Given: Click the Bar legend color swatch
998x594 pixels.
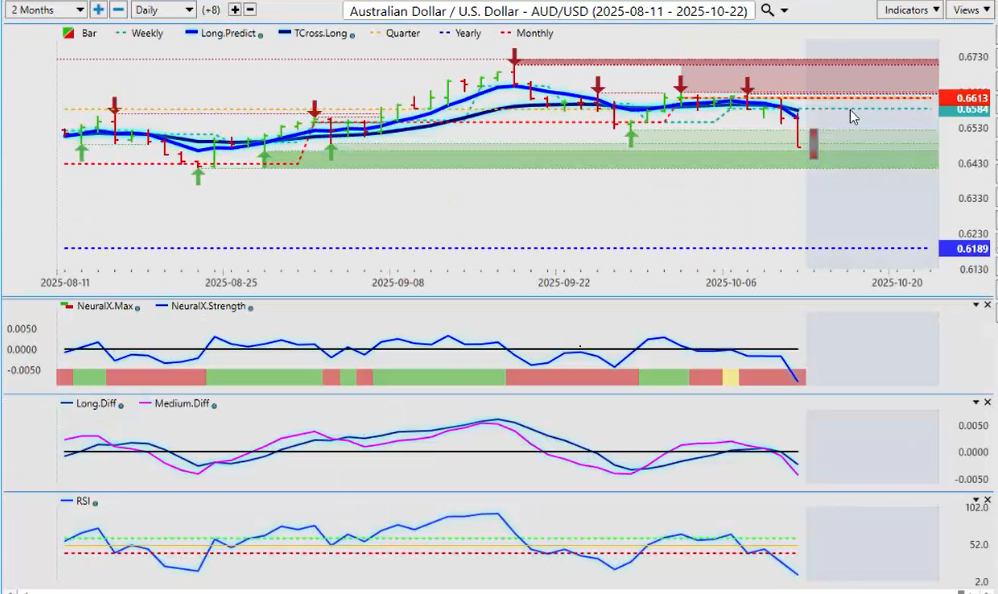Looking at the screenshot, I should pos(67,34).
